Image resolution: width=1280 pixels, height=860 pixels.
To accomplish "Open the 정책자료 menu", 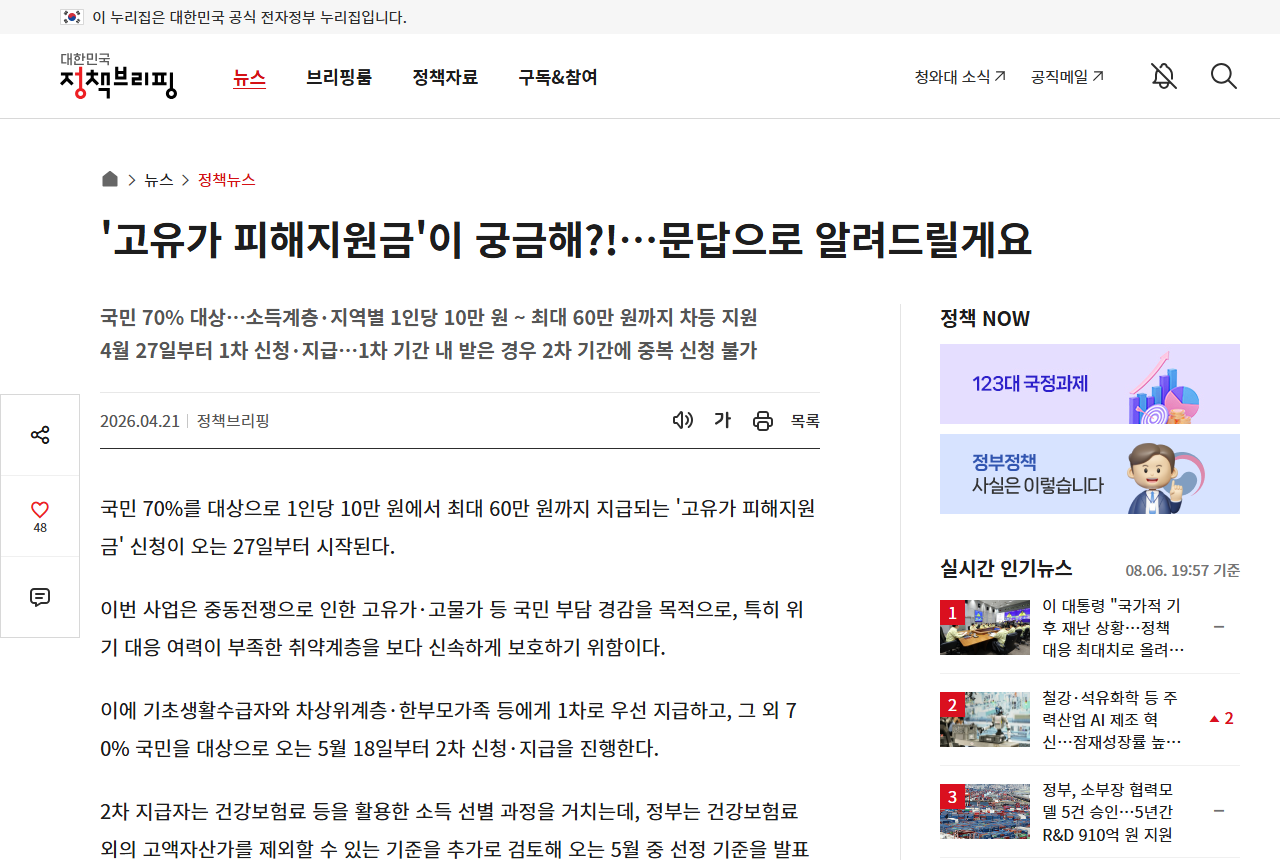I will click(x=445, y=77).
